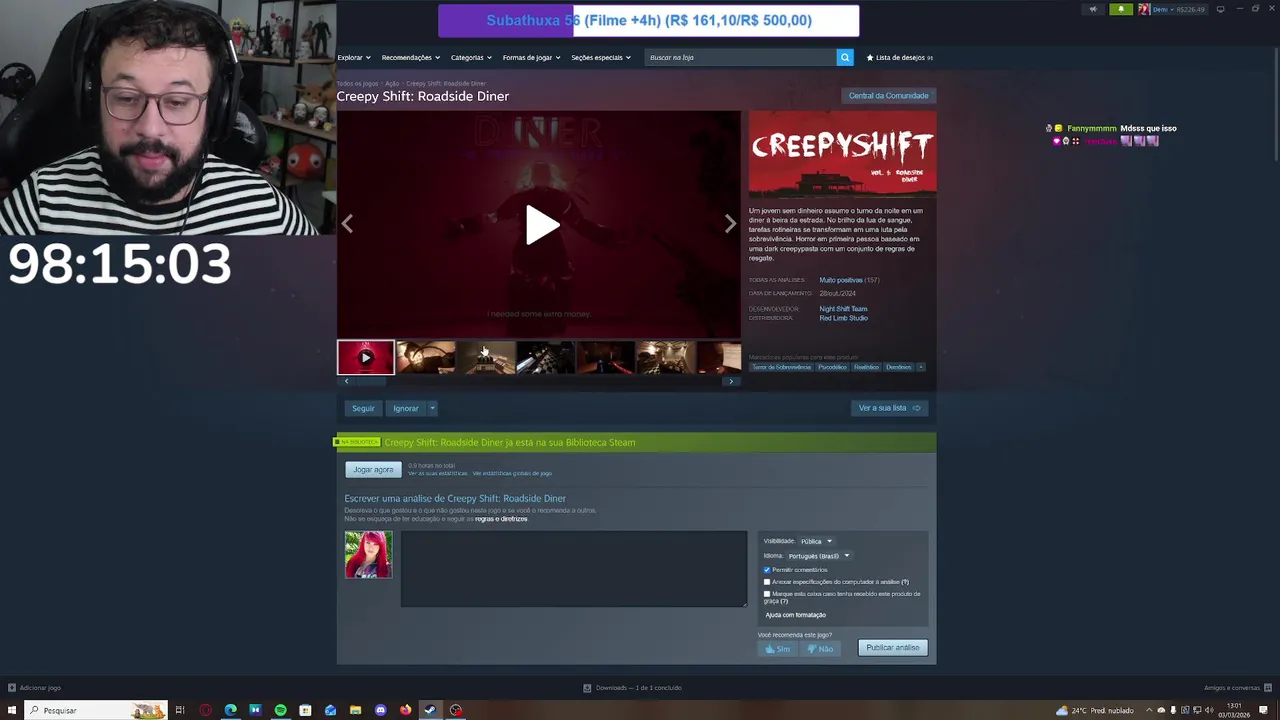The height and width of the screenshot is (720, 1280).
Task: Open the Idioma Português (Brasil) dropdown
Action: pyautogui.click(x=819, y=556)
